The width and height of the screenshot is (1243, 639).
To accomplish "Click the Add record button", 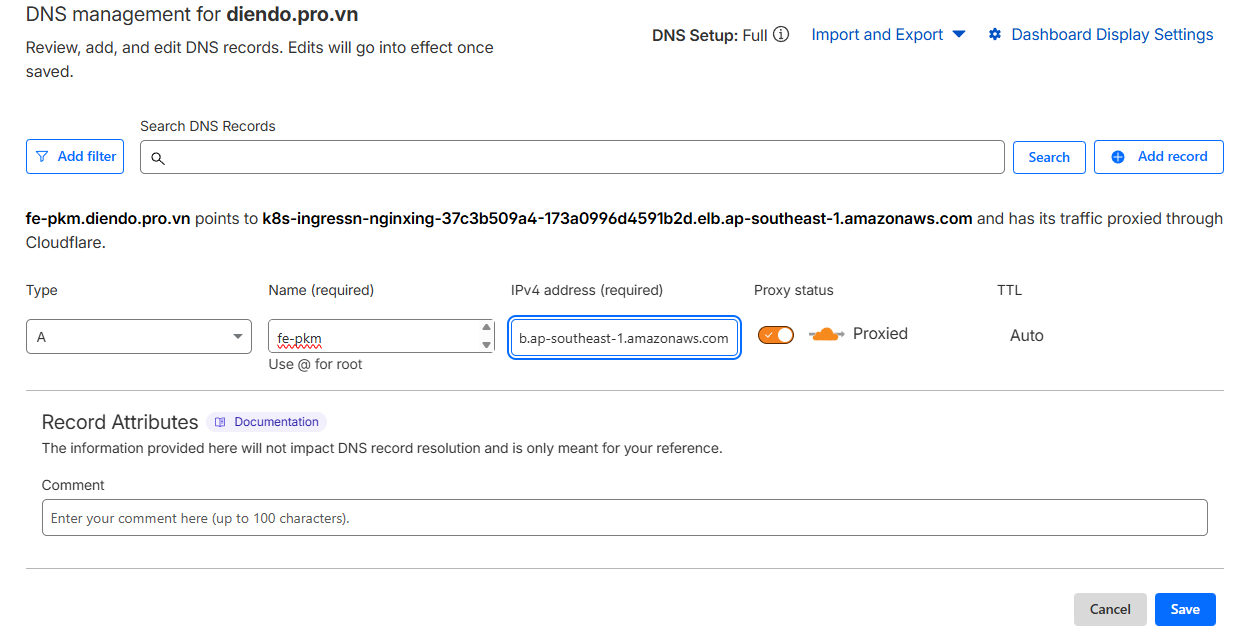I will (1158, 156).
